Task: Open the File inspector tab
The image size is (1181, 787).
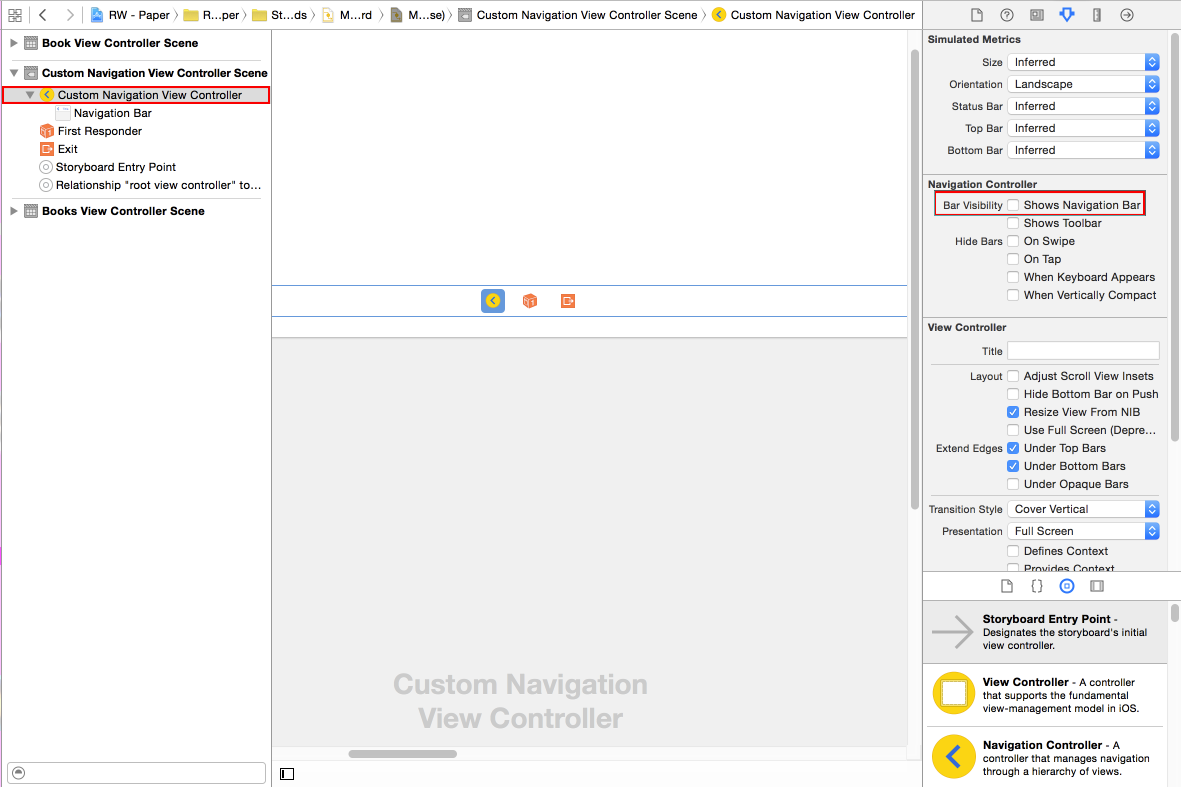Action: pyautogui.click(x=977, y=15)
